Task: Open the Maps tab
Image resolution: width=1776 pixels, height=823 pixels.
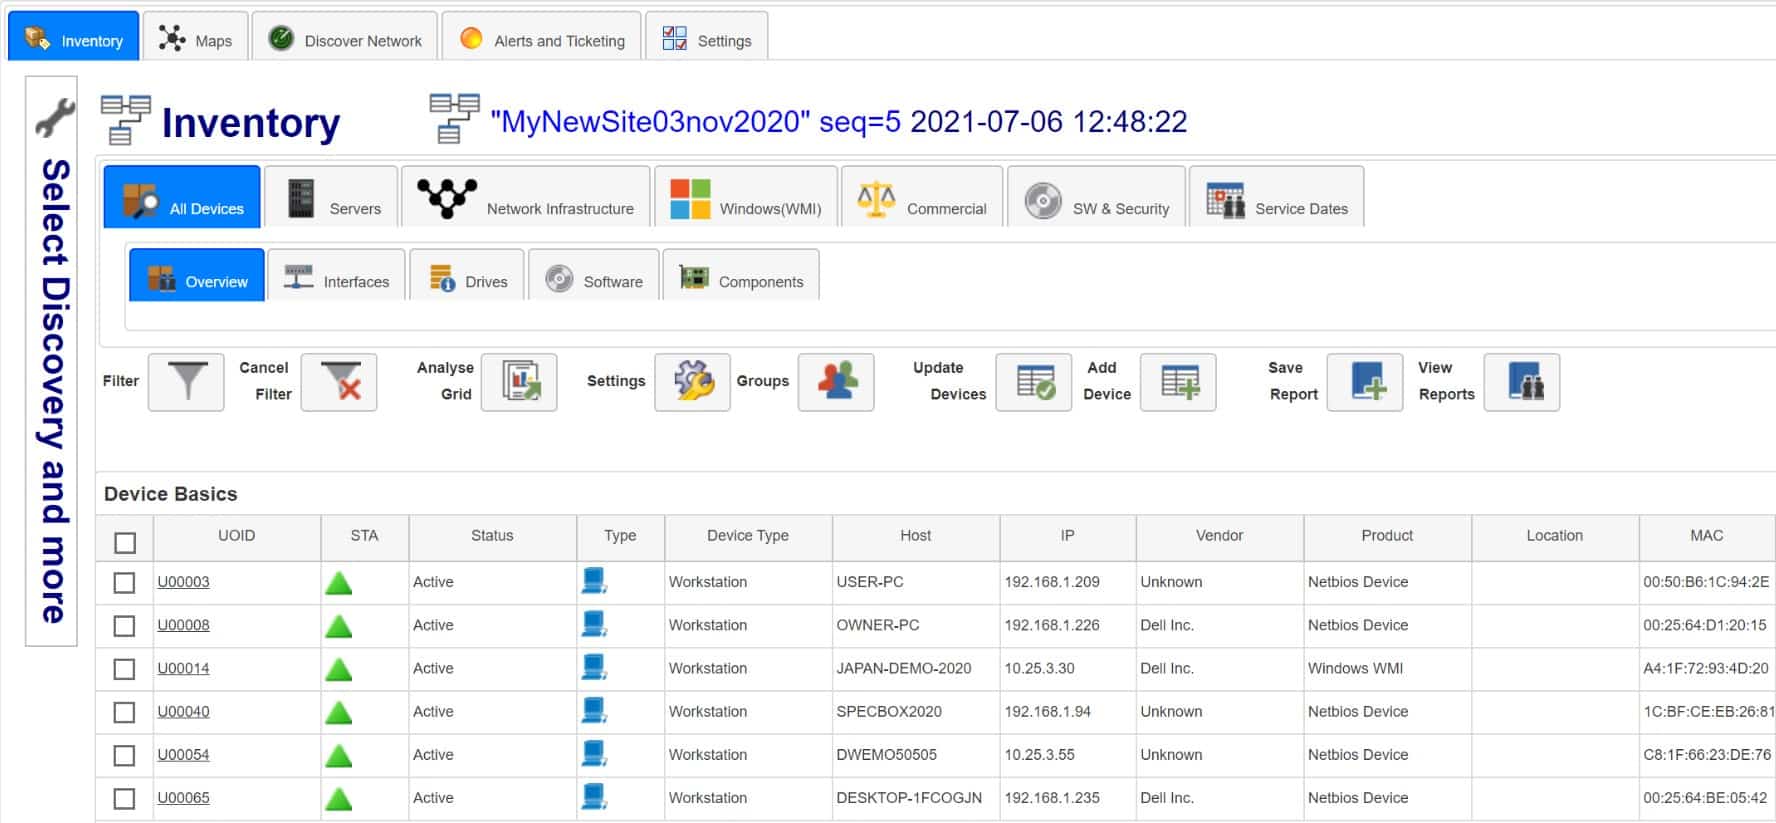Action: (196, 37)
